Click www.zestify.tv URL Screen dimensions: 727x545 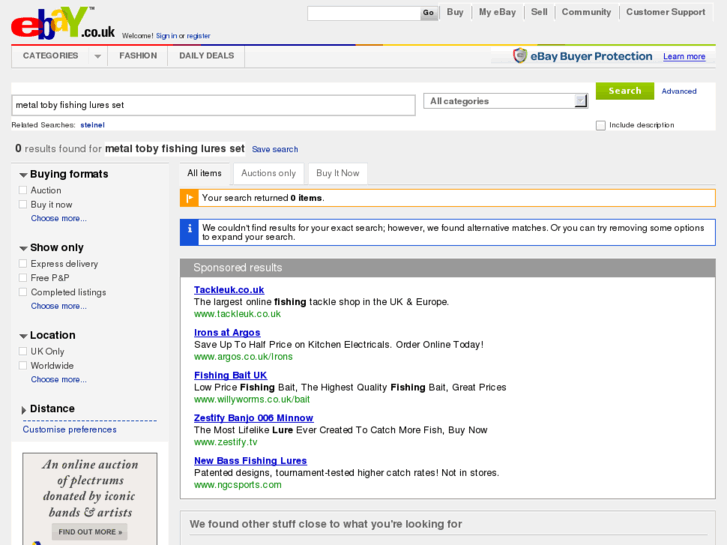pos(225,442)
